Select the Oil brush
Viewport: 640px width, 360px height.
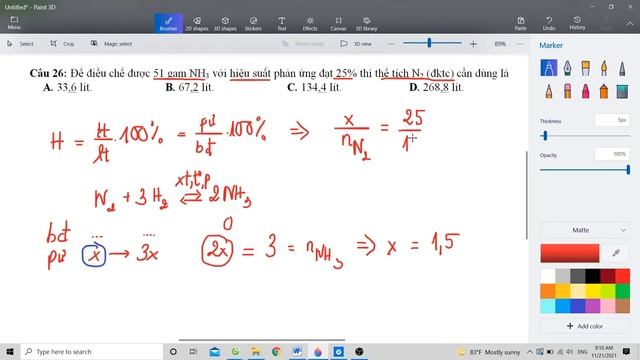point(585,68)
